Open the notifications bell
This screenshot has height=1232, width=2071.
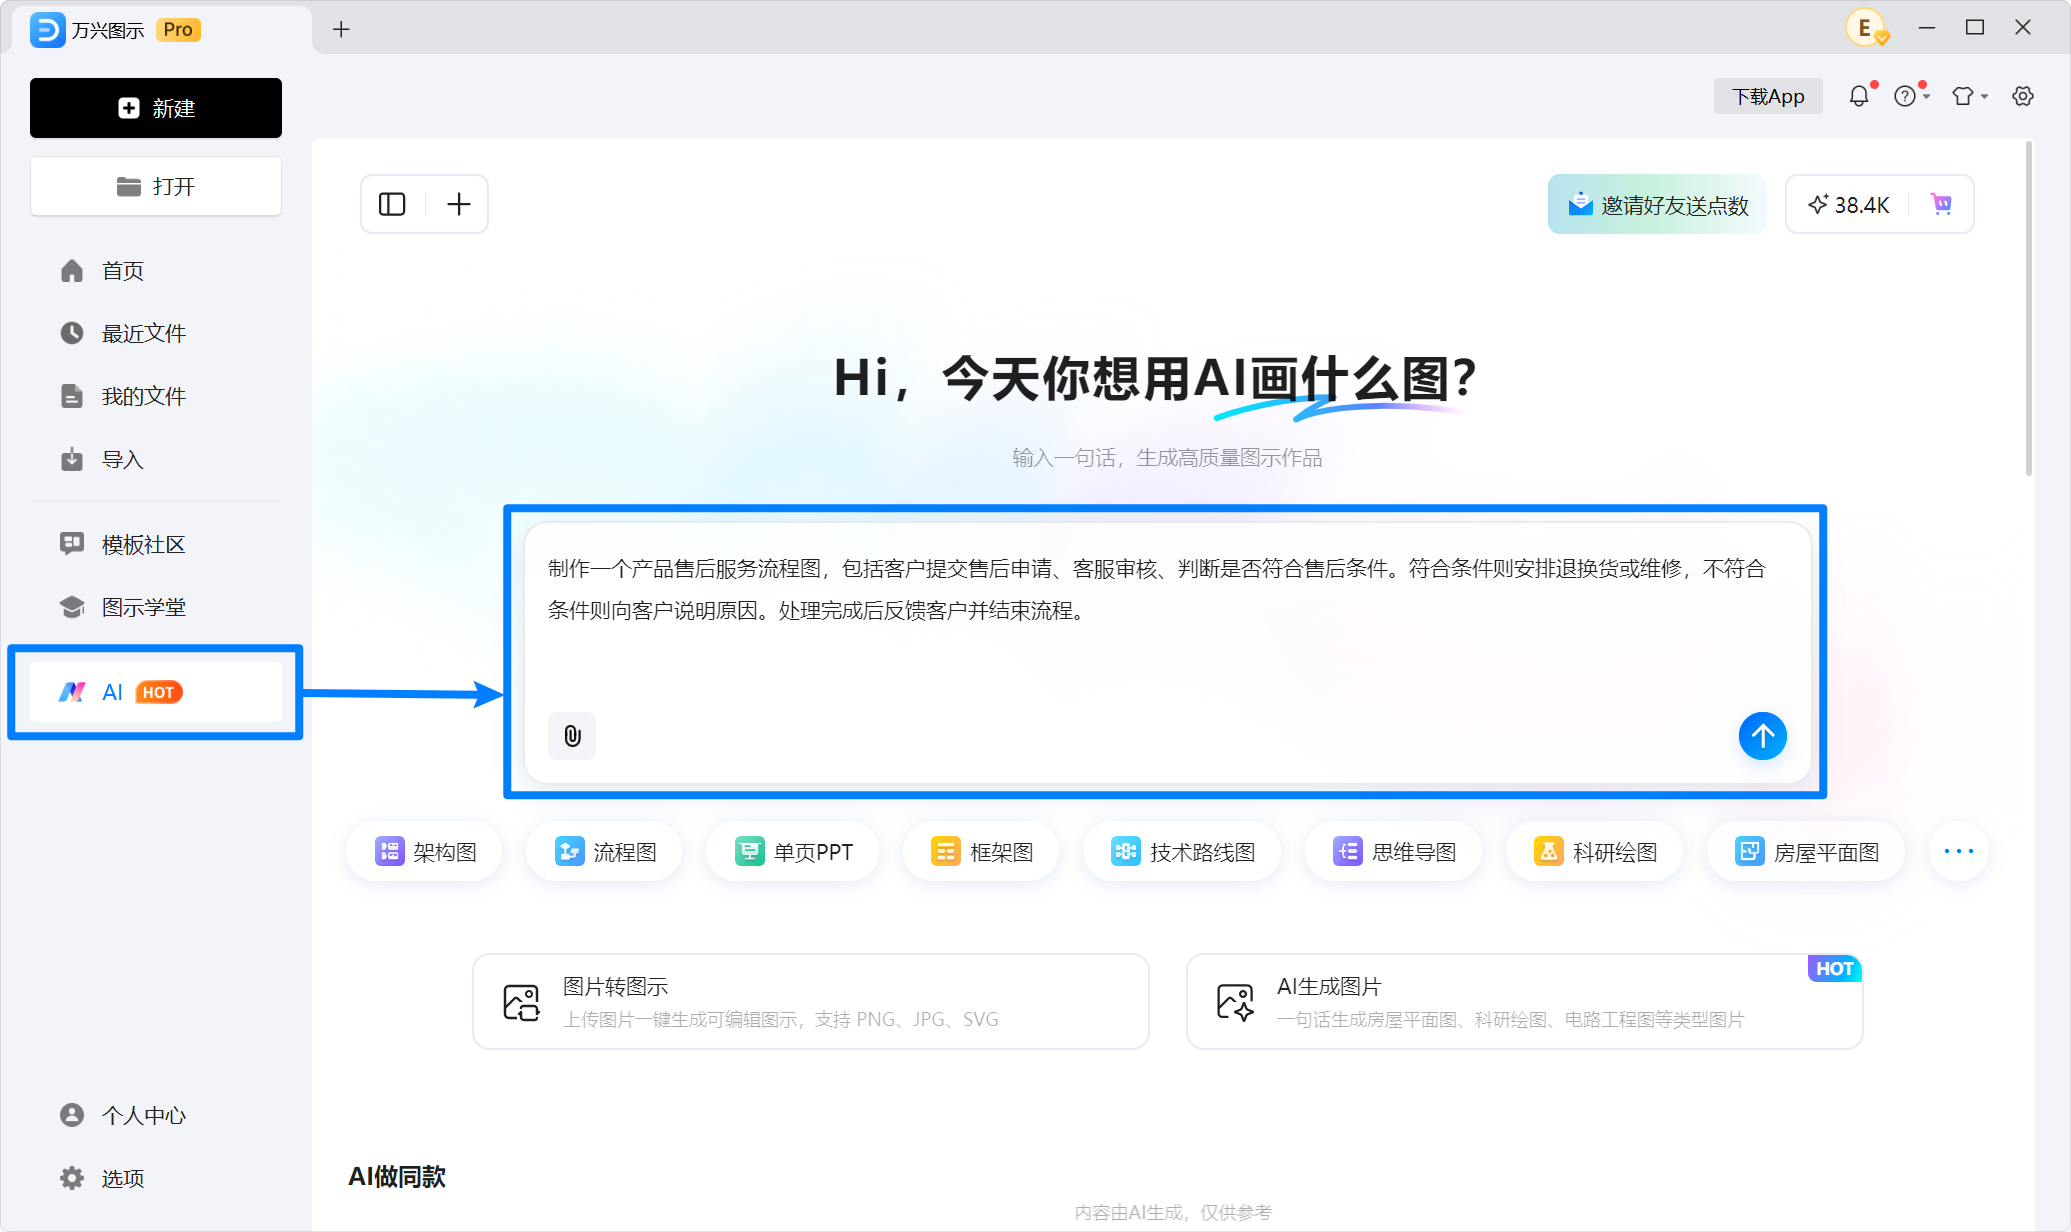[x=1859, y=96]
